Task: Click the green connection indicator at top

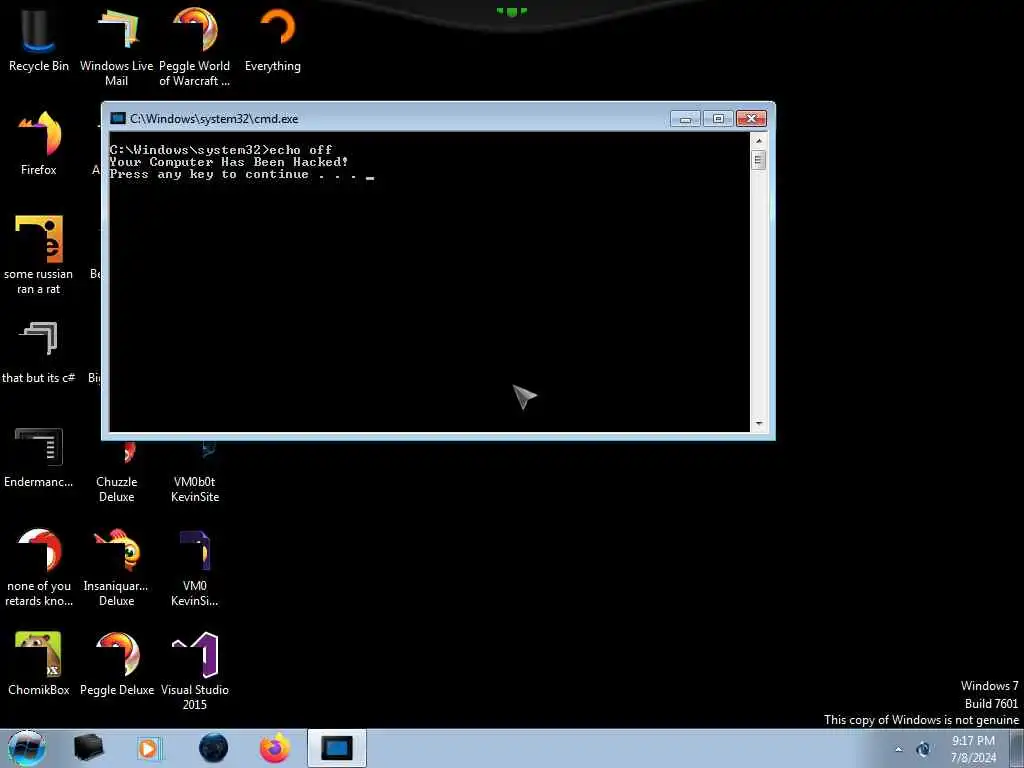Action: click(511, 11)
